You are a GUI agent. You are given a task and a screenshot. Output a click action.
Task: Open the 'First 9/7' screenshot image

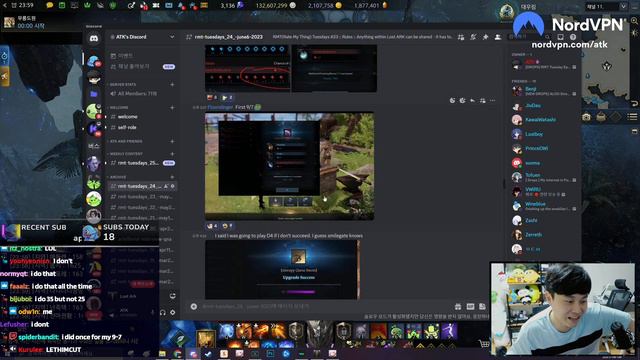pyautogui.click(x=289, y=167)
